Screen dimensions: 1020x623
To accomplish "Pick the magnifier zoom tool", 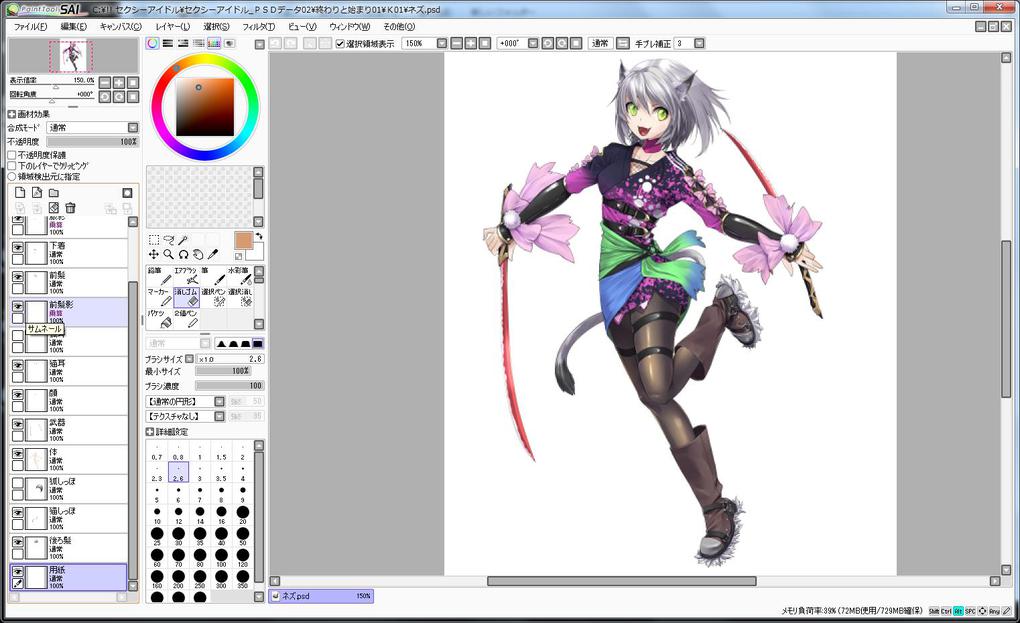I will [168, 254].
